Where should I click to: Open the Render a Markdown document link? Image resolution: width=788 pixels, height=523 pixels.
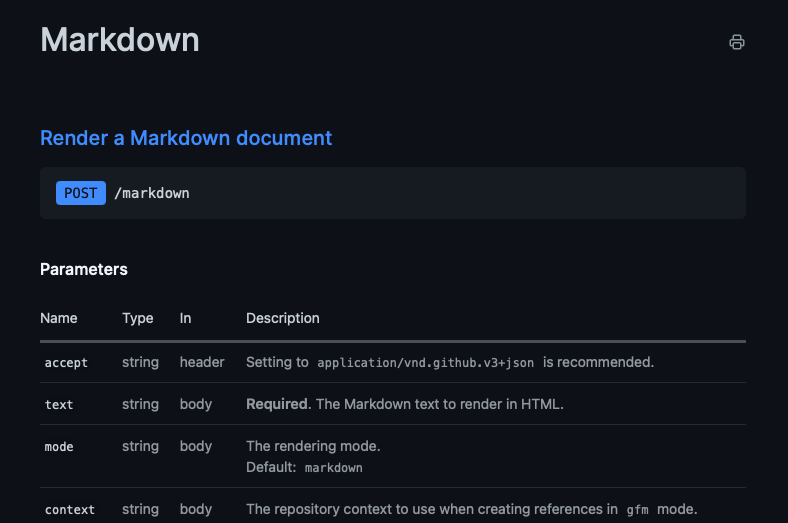[x=186, y=138]
